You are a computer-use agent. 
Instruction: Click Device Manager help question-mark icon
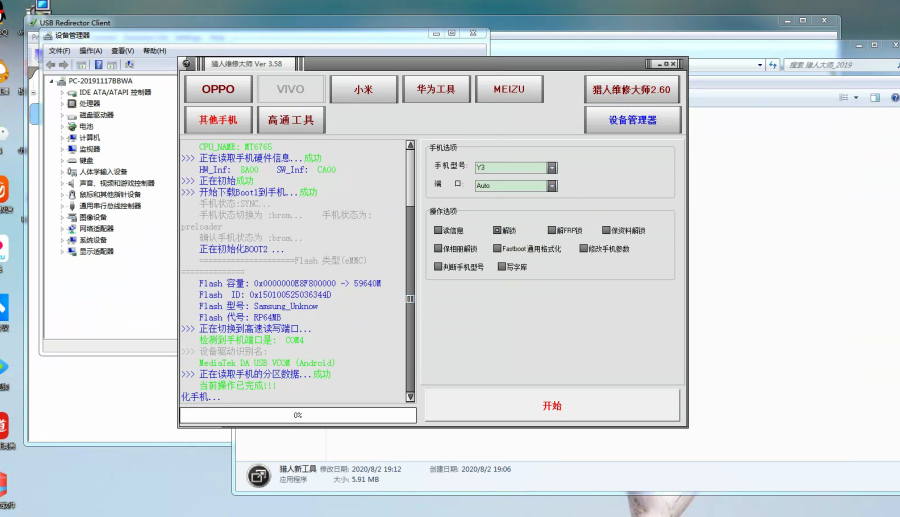point(99,65)
